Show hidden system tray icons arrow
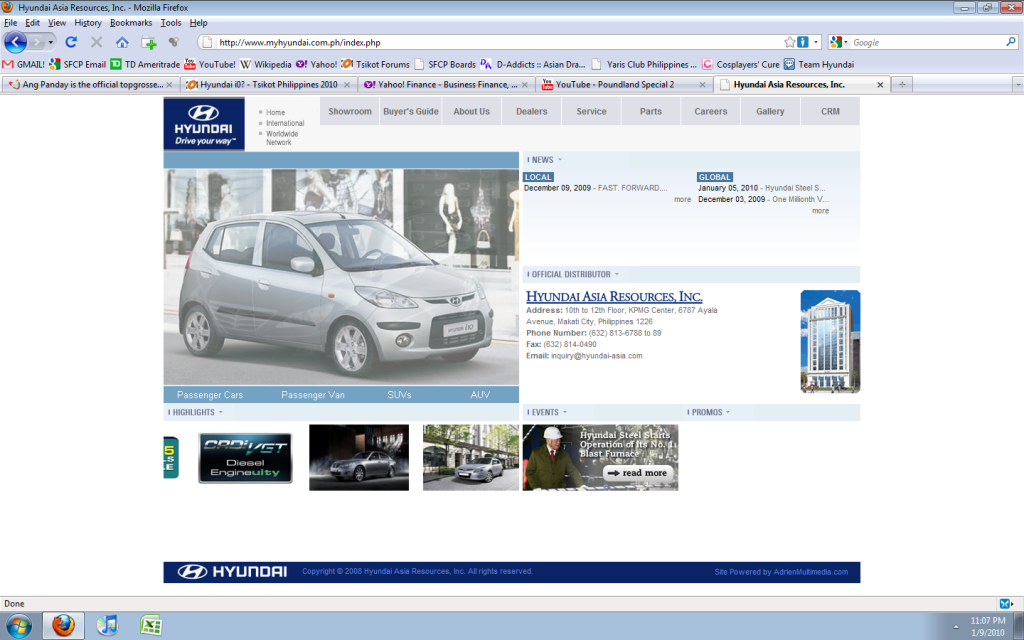1024x640 pixels. 955,626
